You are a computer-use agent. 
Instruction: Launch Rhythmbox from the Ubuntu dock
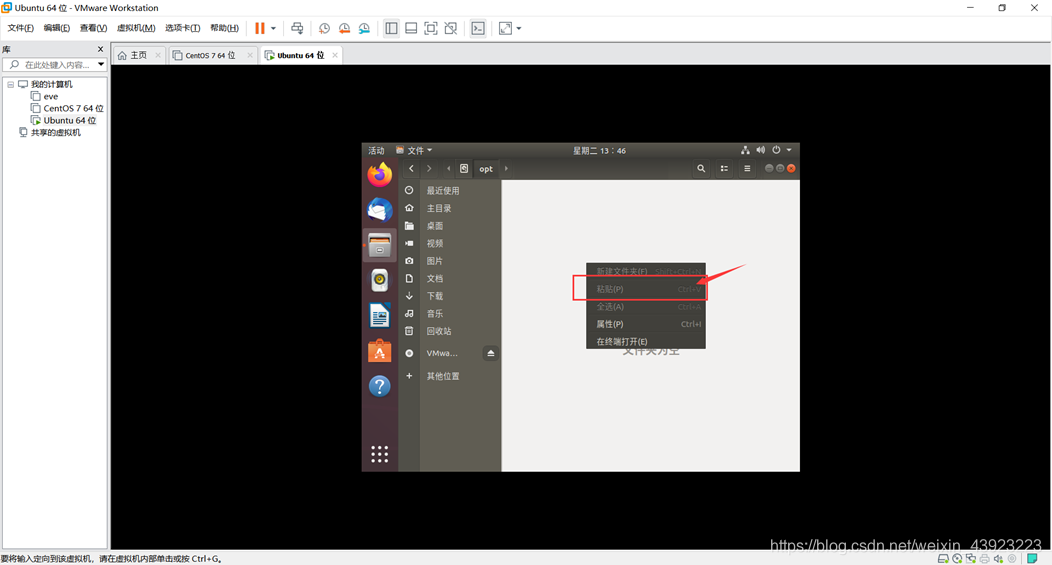pyautogui.click(x=380, y=280)
